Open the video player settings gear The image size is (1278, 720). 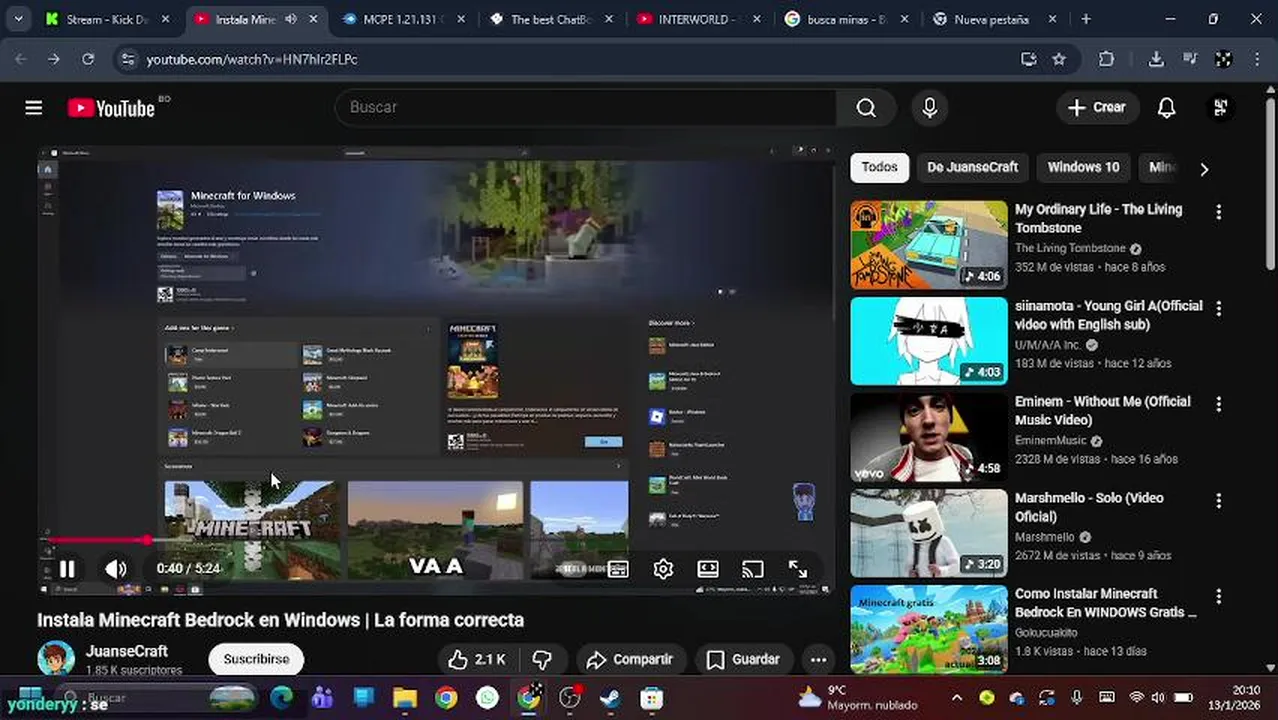663,569
